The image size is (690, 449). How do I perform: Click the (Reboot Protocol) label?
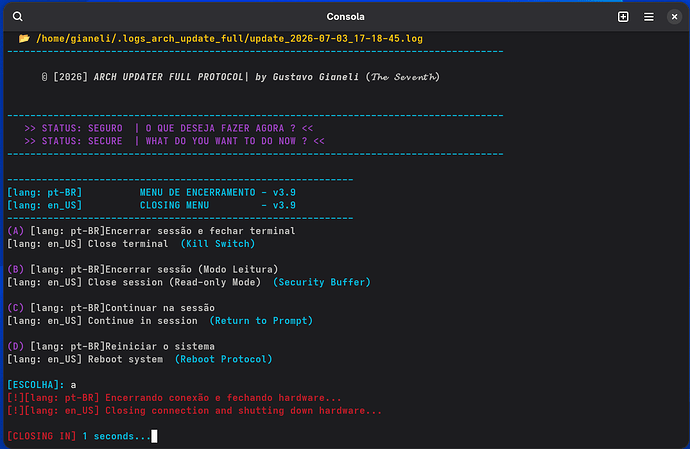(x=224, y=359)
